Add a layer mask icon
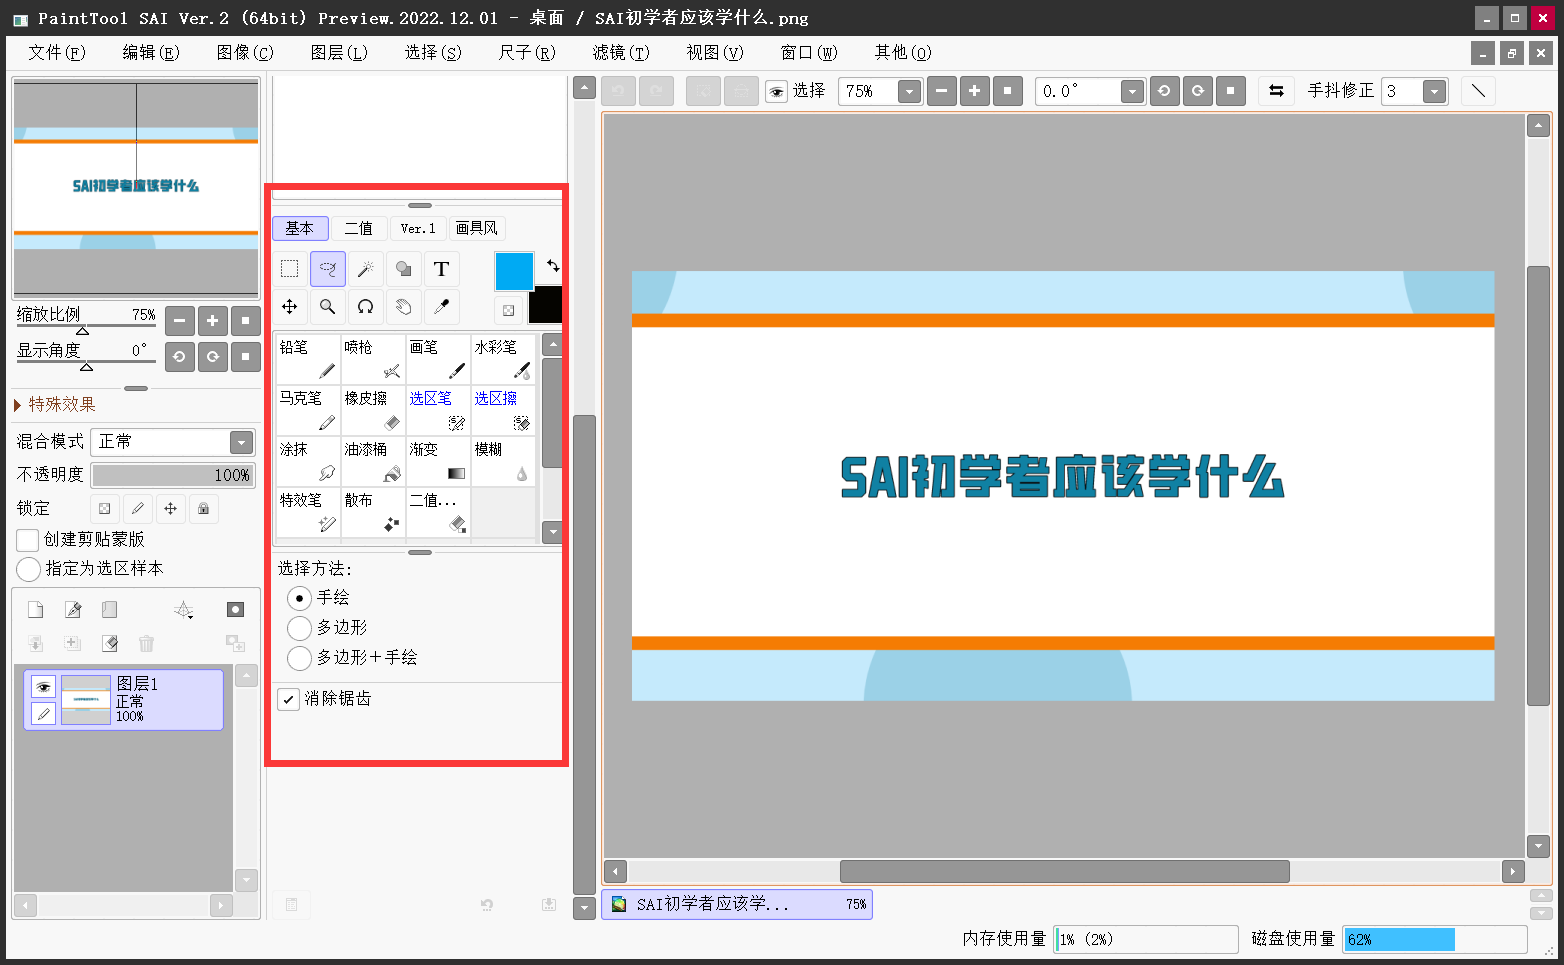Image resolution: width=1564 pixels, height=965 pixels. click(235, 610)
